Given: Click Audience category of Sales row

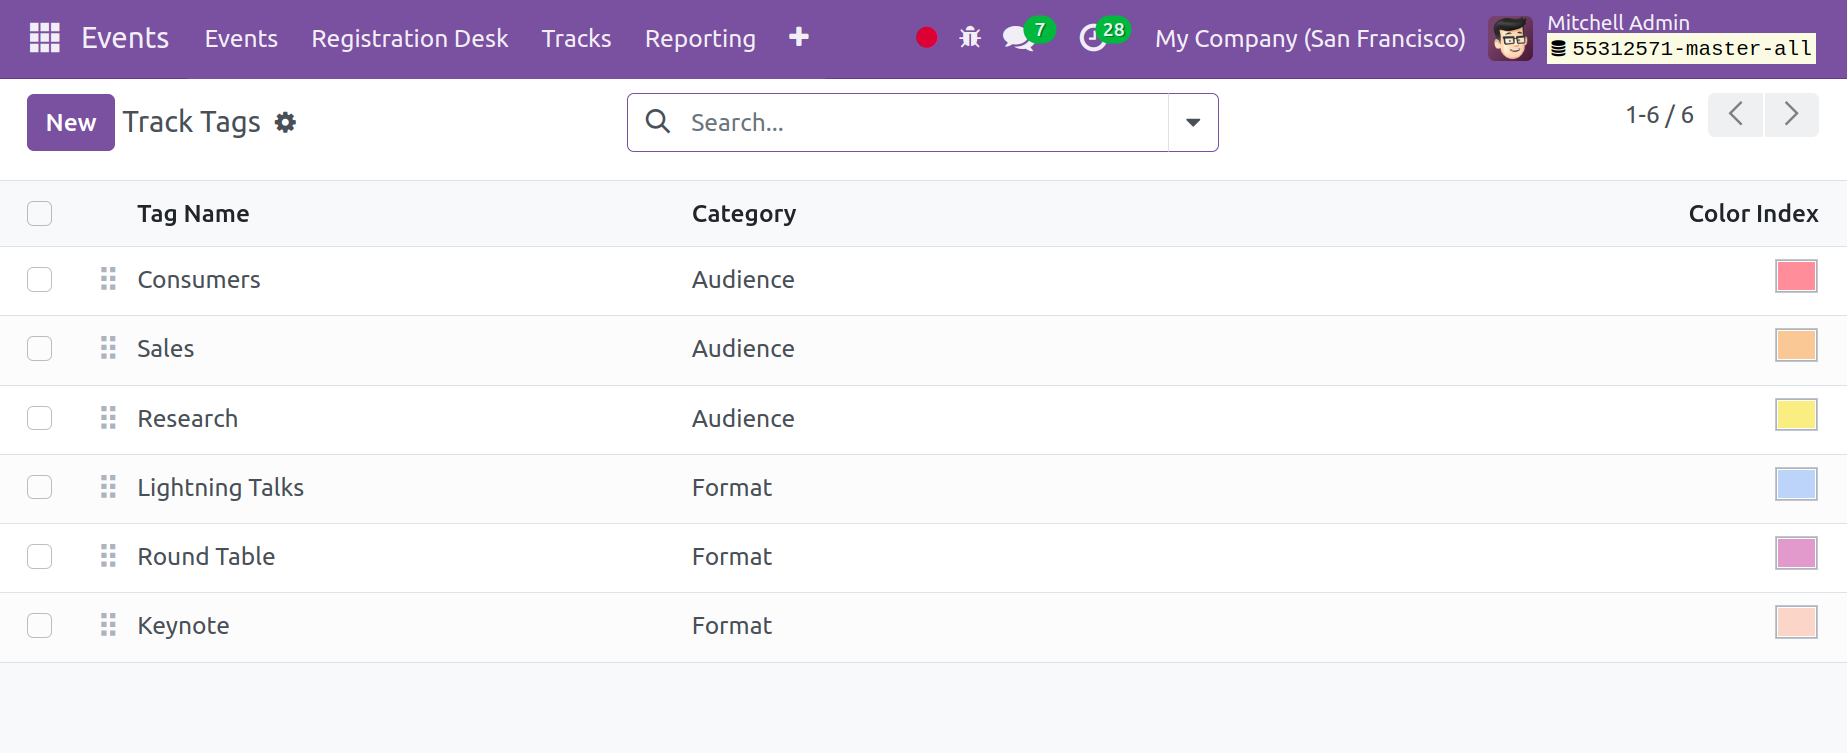Looking at the screenshot, I should 743,349.
